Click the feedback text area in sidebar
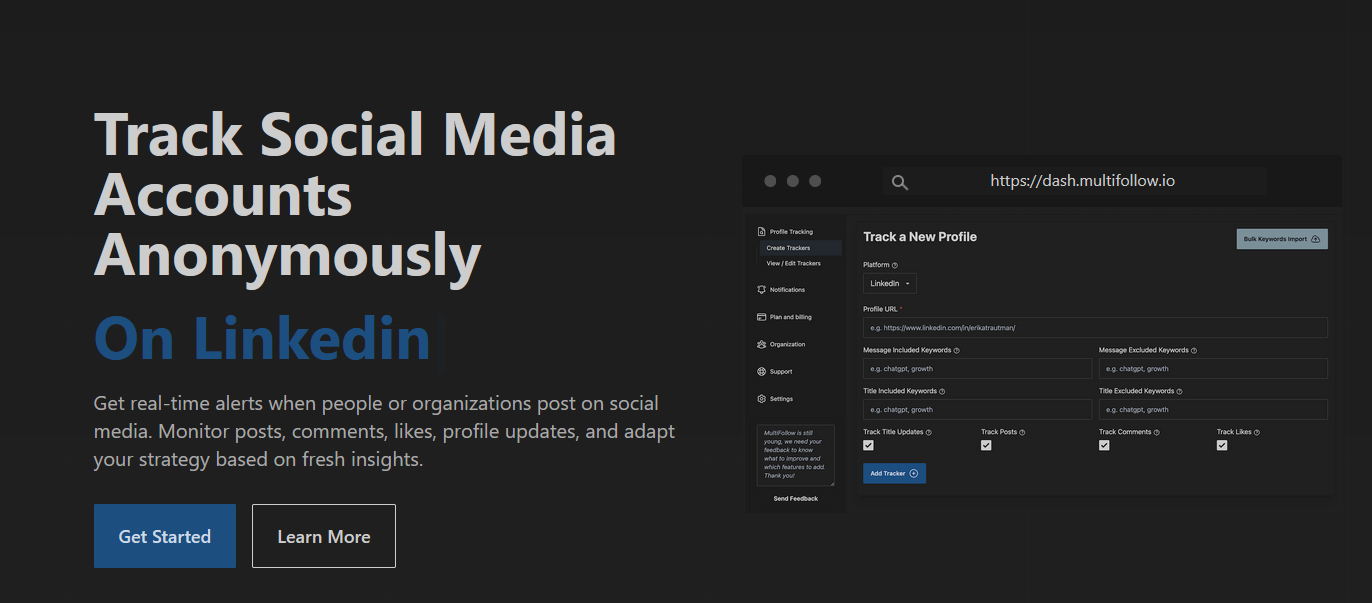 coord(796,456)
